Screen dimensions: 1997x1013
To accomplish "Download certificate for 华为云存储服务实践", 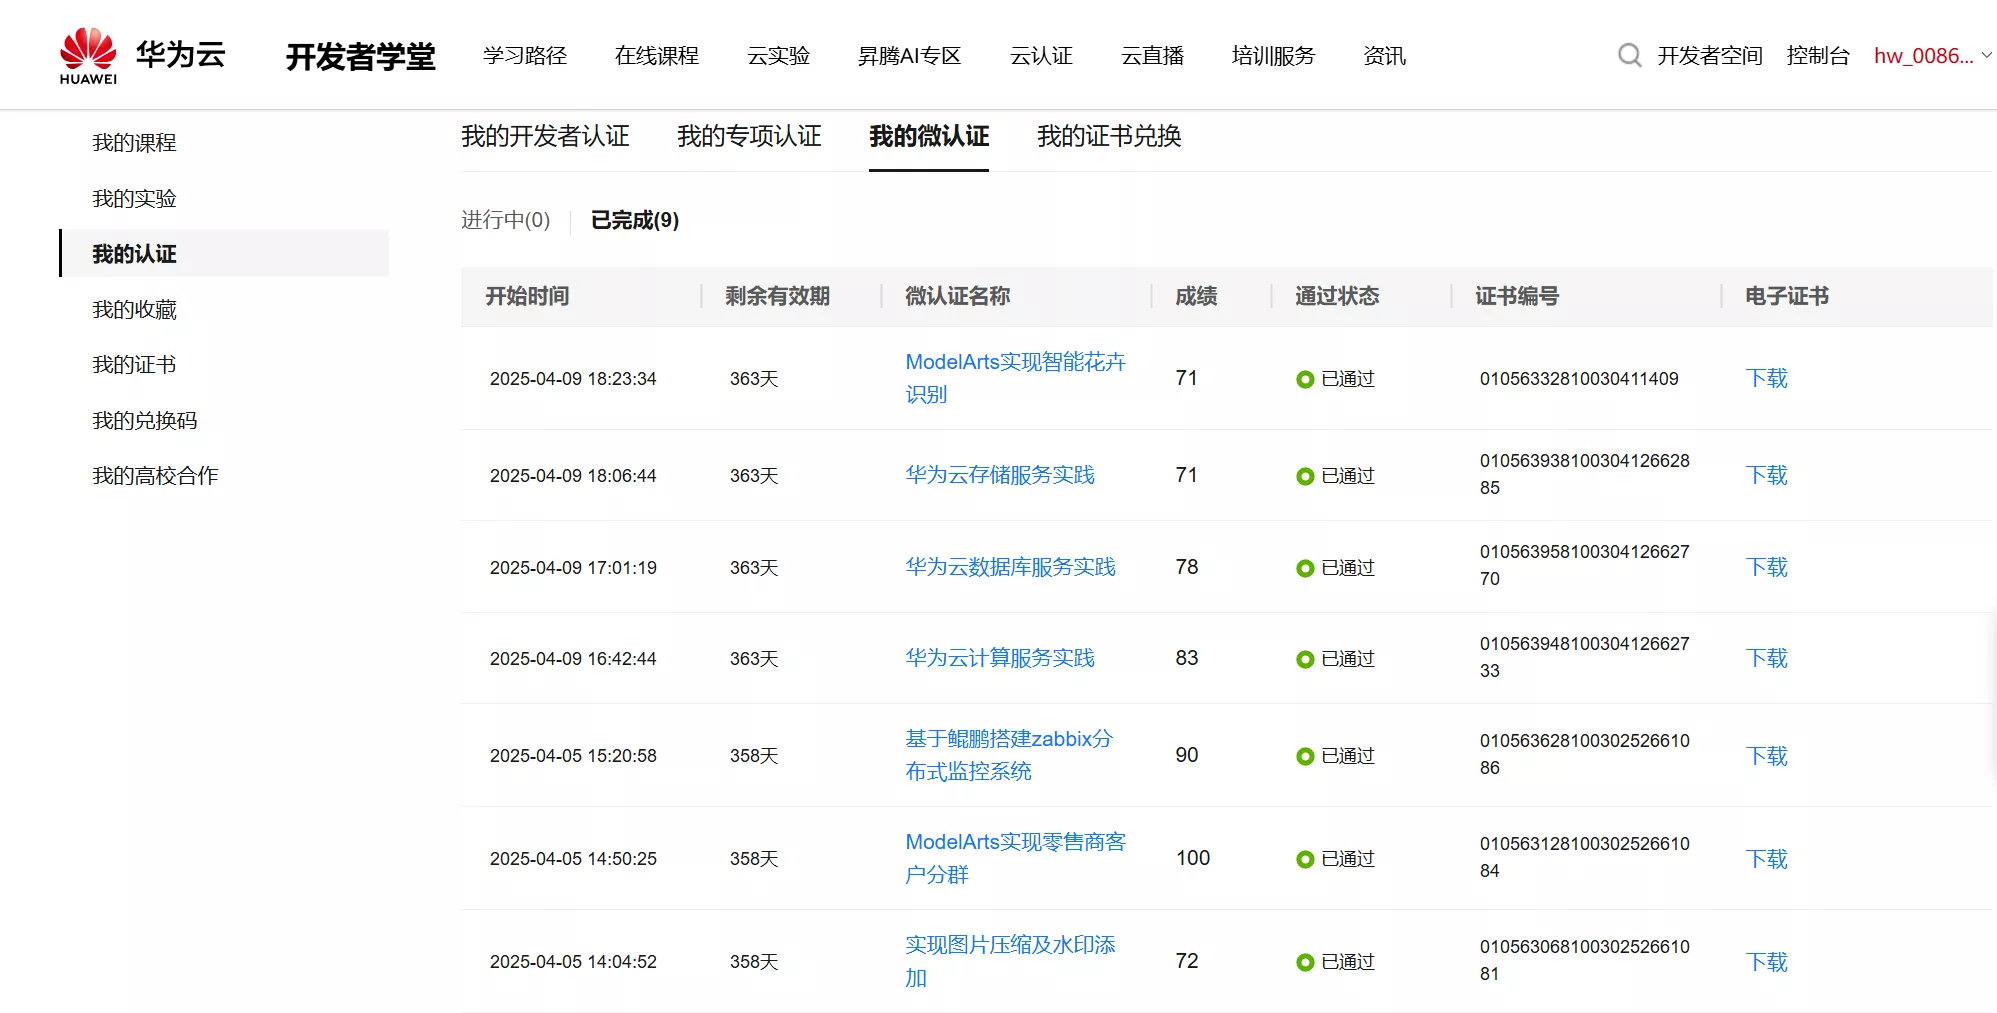I will (1766, 475).
